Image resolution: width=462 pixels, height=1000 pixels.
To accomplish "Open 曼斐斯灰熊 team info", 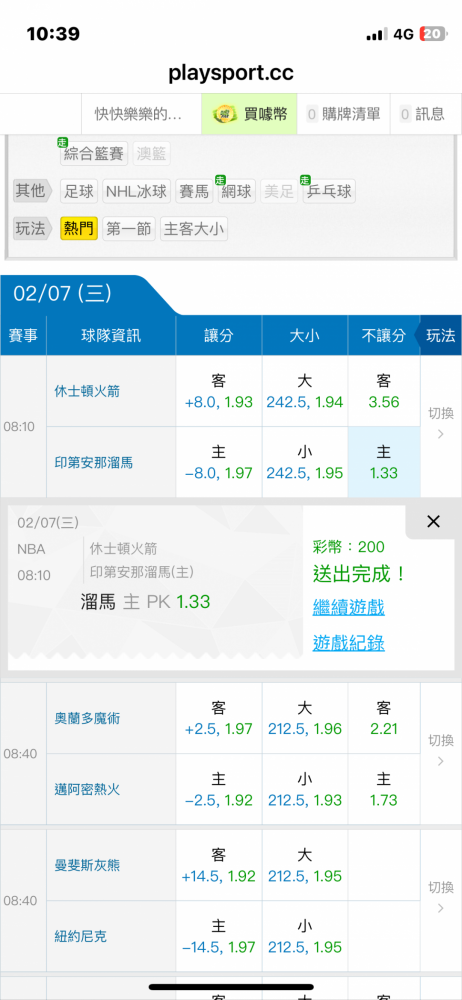I will [87, 865].
